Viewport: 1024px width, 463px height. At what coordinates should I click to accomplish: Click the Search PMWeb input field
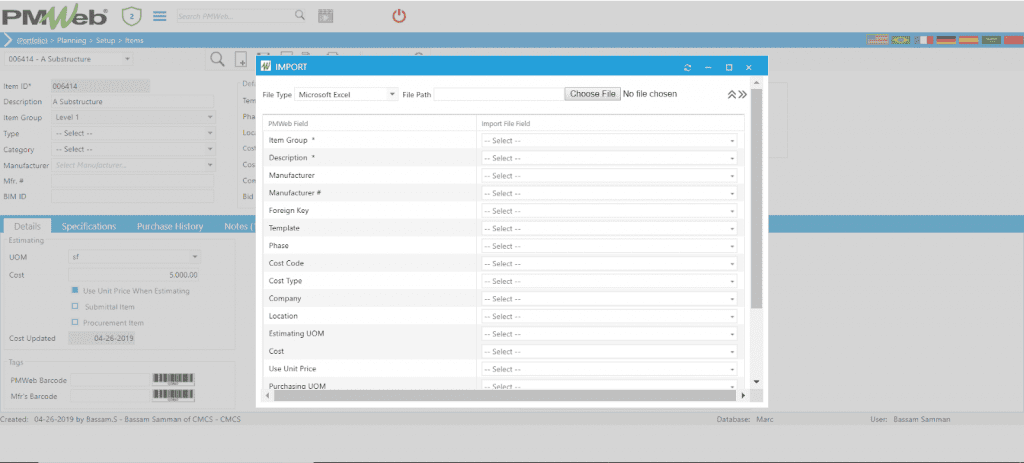tap(235, 16)
